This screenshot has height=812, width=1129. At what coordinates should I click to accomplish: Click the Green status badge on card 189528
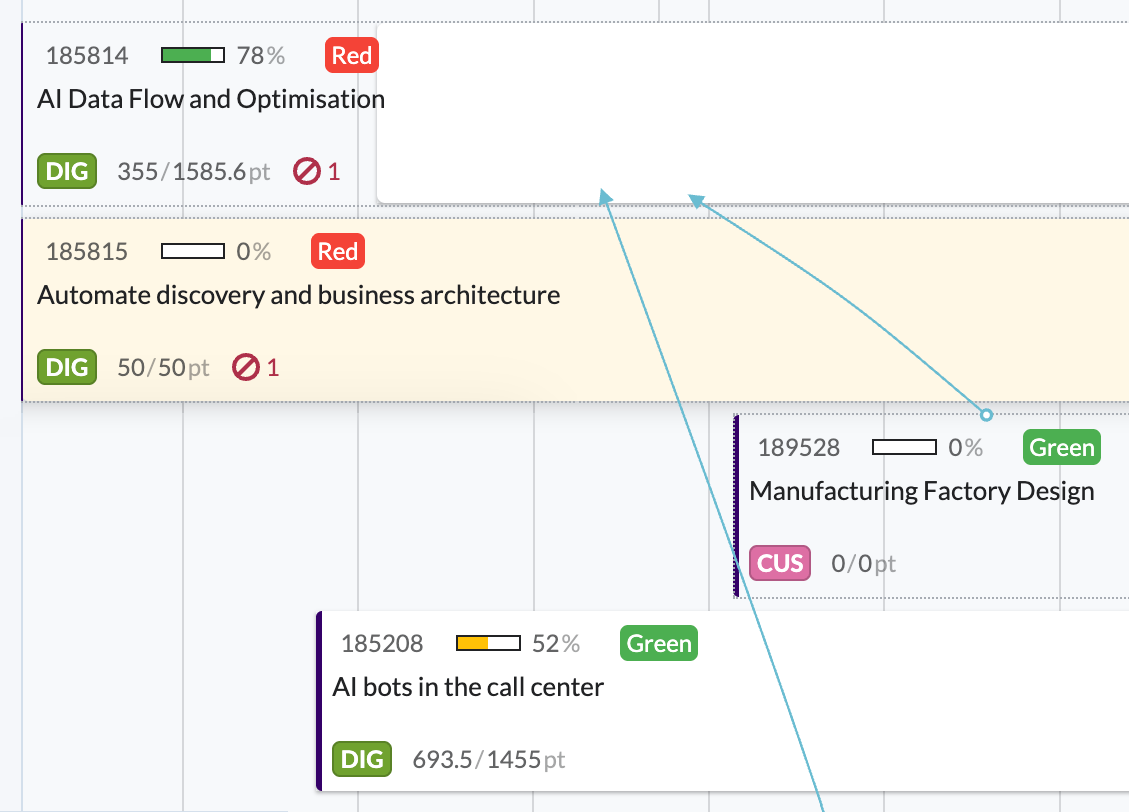tap(1061, 448)
